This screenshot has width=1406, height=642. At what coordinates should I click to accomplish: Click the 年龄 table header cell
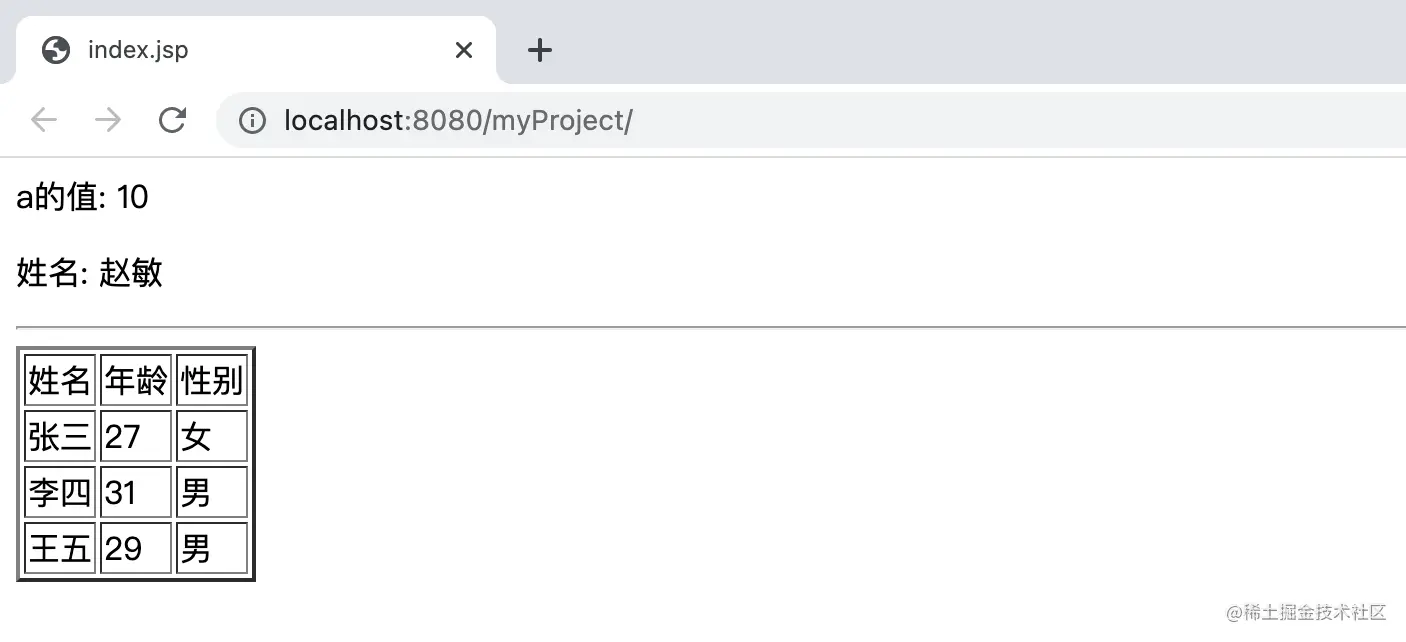pyautogui.click(x=136, y=380)
